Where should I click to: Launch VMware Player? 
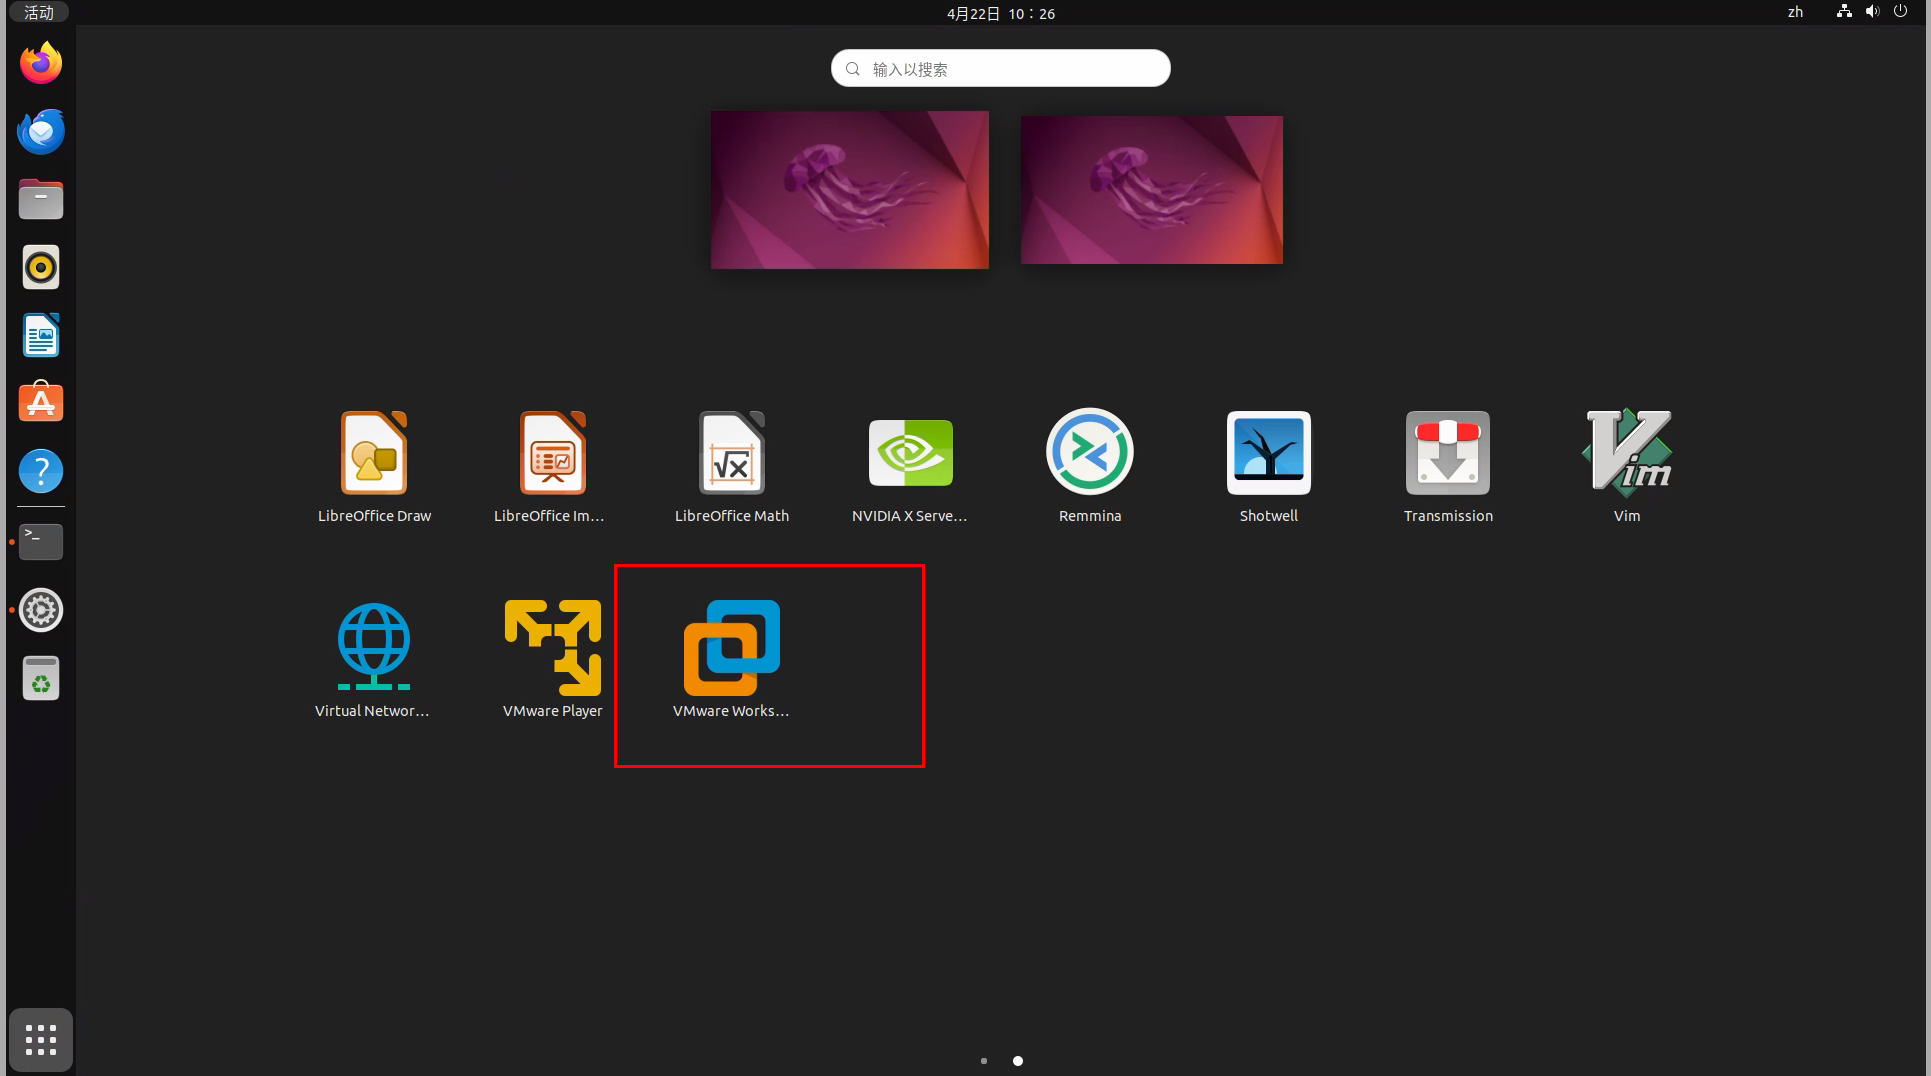point(552,660)
